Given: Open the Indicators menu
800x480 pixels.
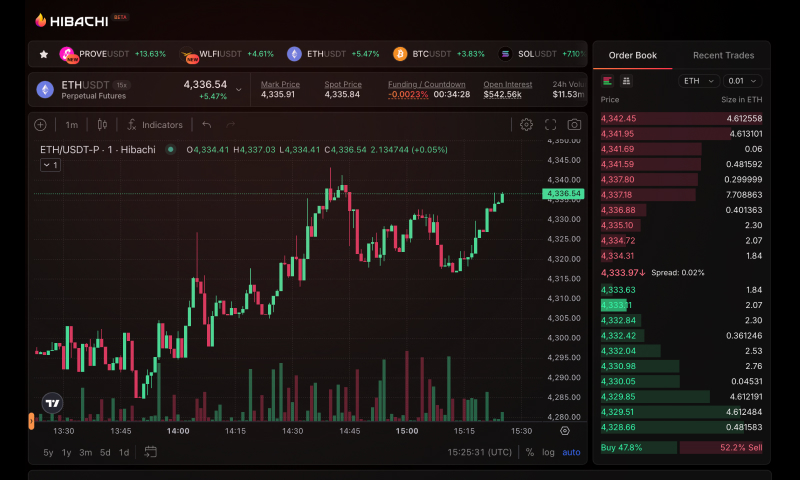Looking at the screenshot, I should pos(154,125).
